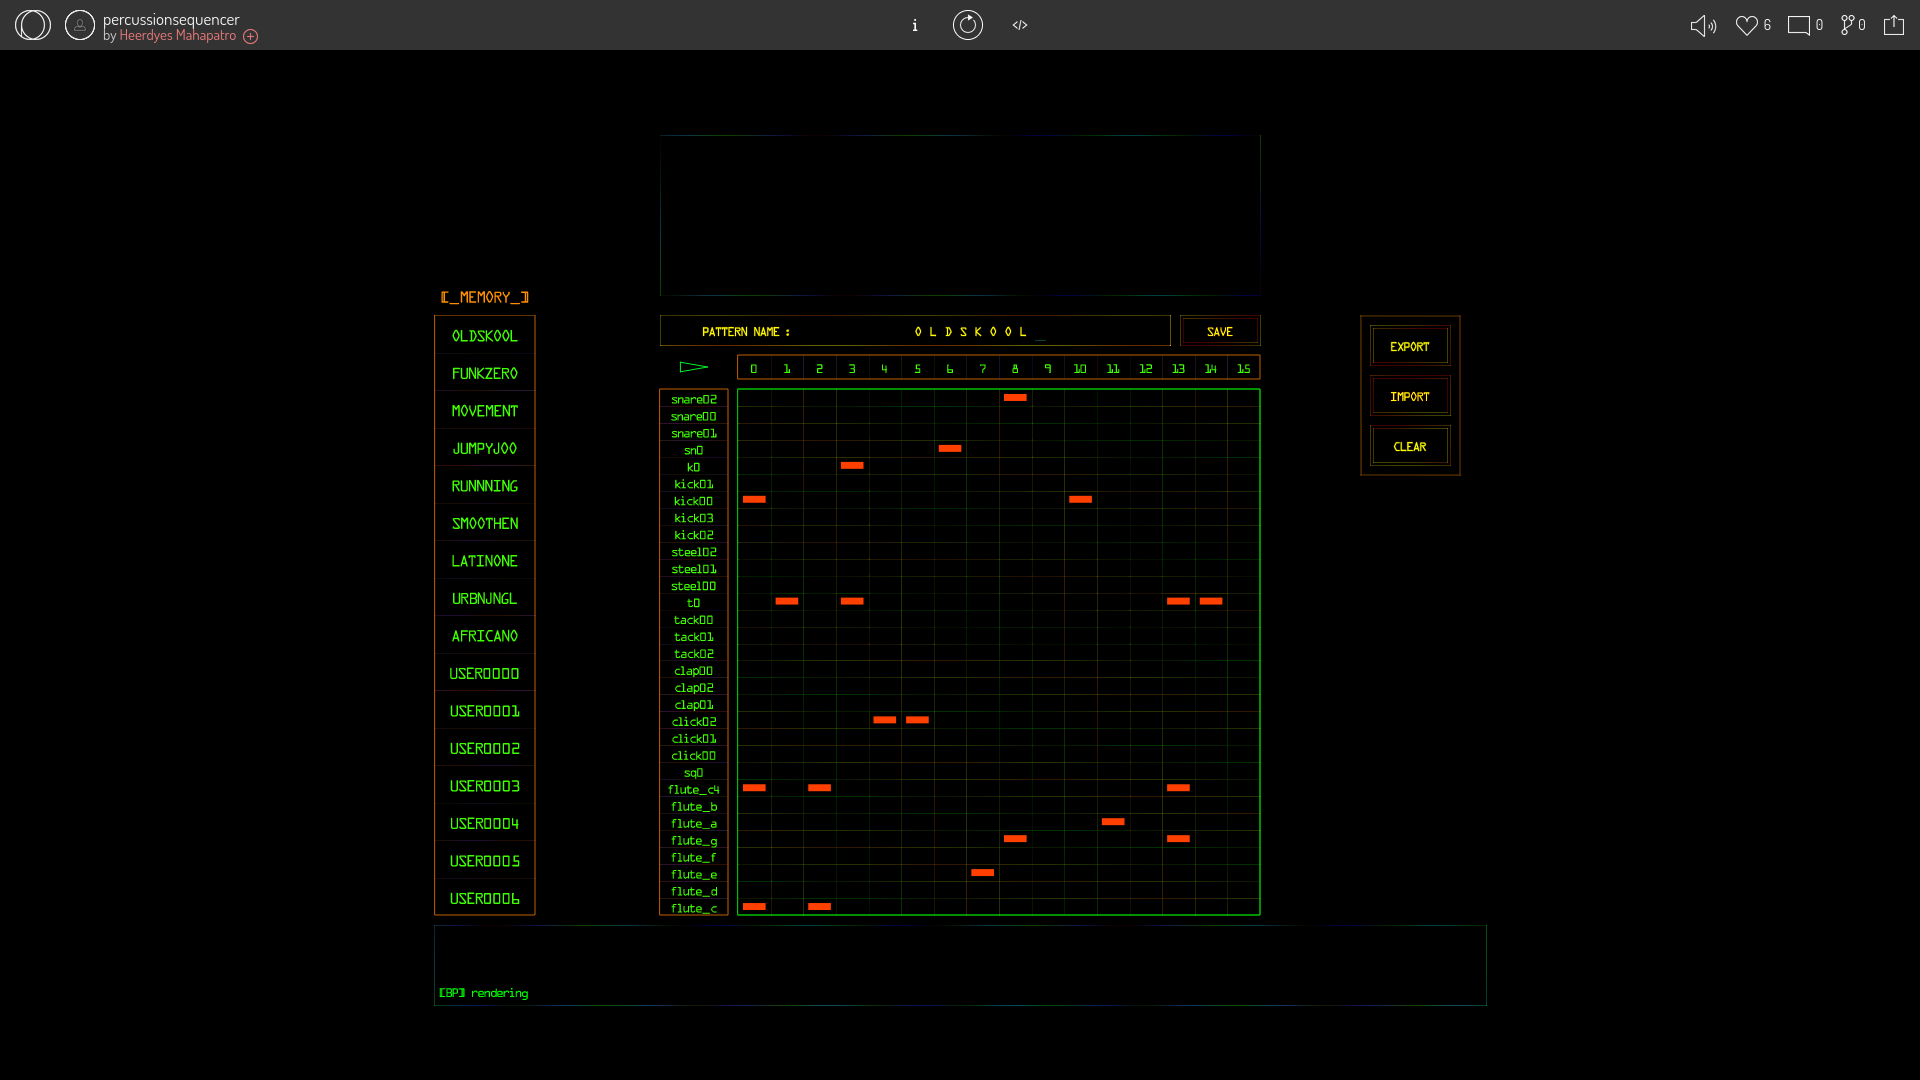Viewport: 1920px width, 1080px height.
Task: Load the SMOOTHEN memory pattern
Action: point(485,523)
